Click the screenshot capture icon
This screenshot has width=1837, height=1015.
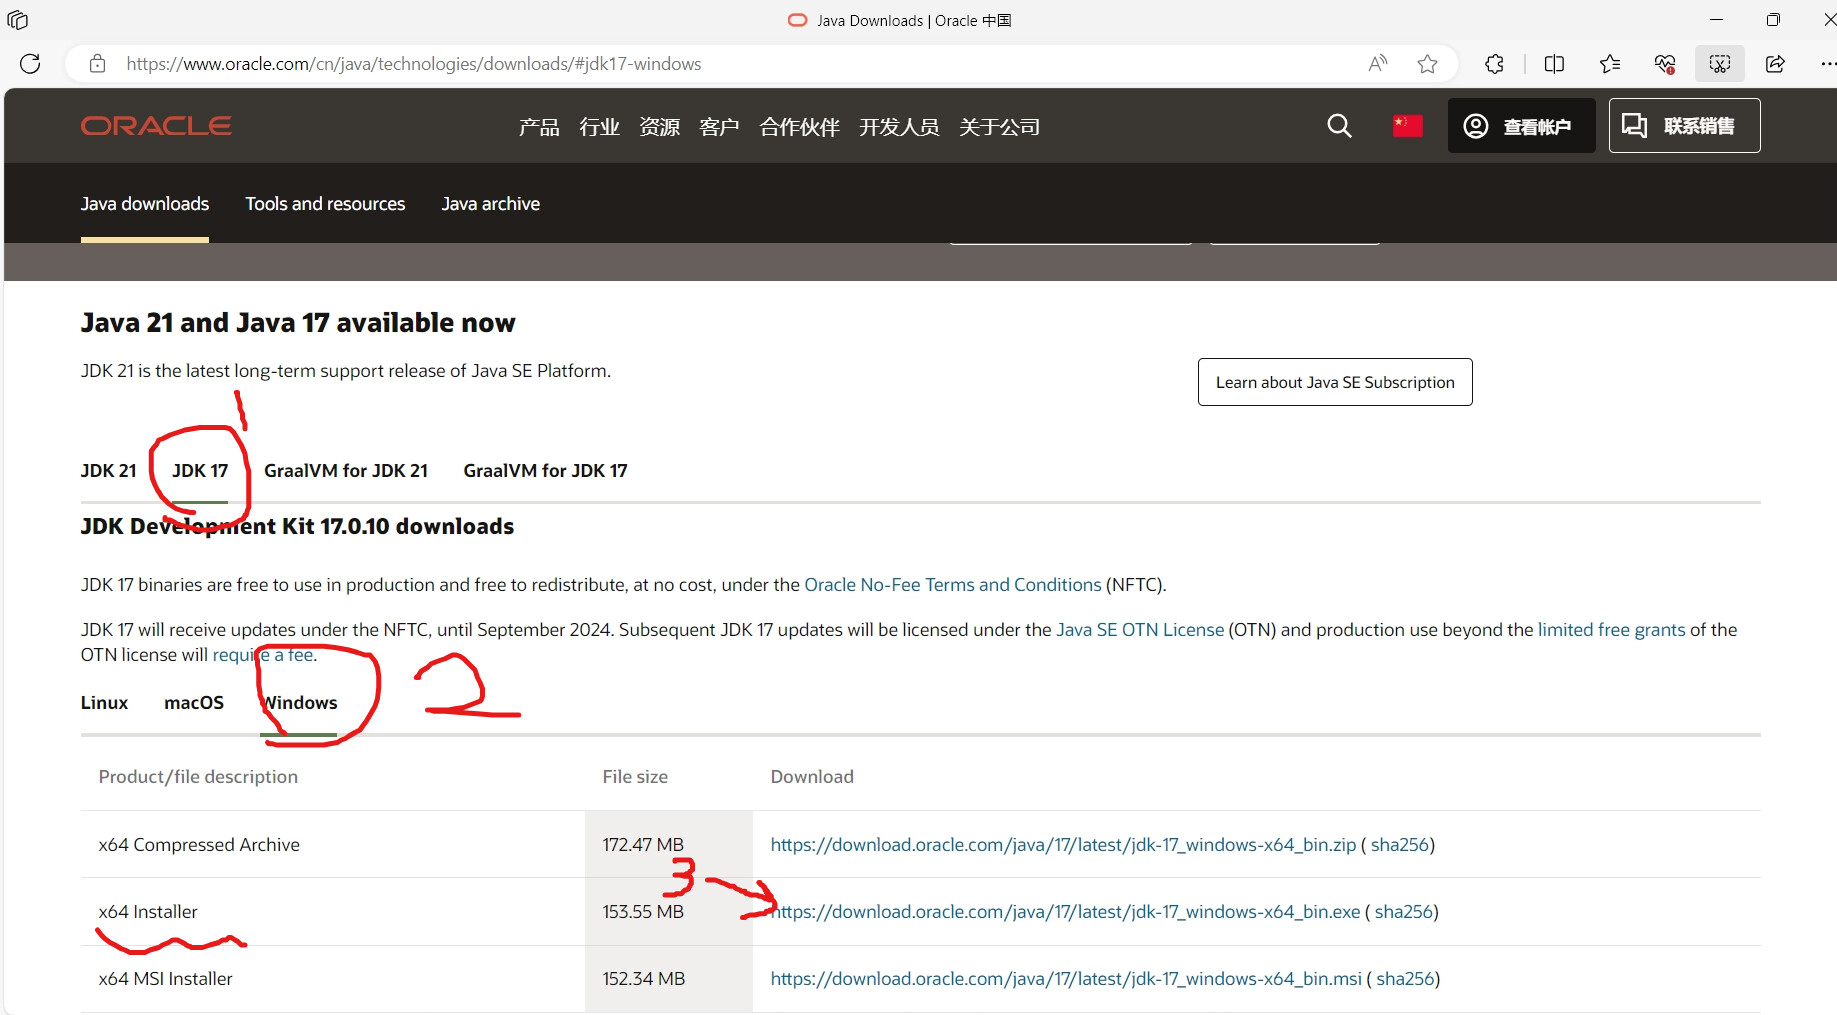pyautogui.click(x=1720, y=64)
